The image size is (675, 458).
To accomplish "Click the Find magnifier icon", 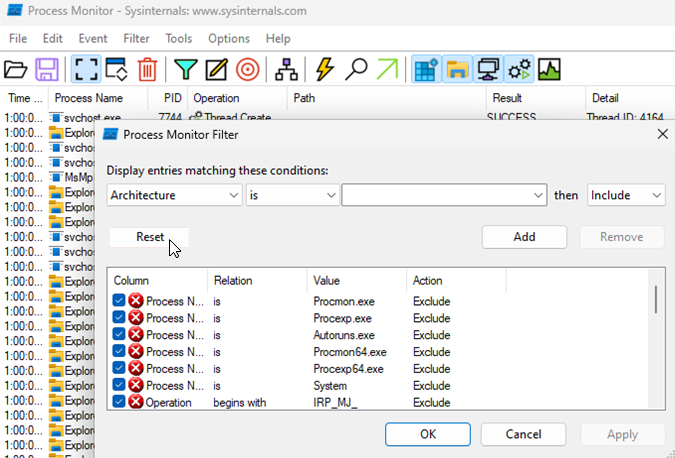I will pyautogui.click(x=355, y=69).
